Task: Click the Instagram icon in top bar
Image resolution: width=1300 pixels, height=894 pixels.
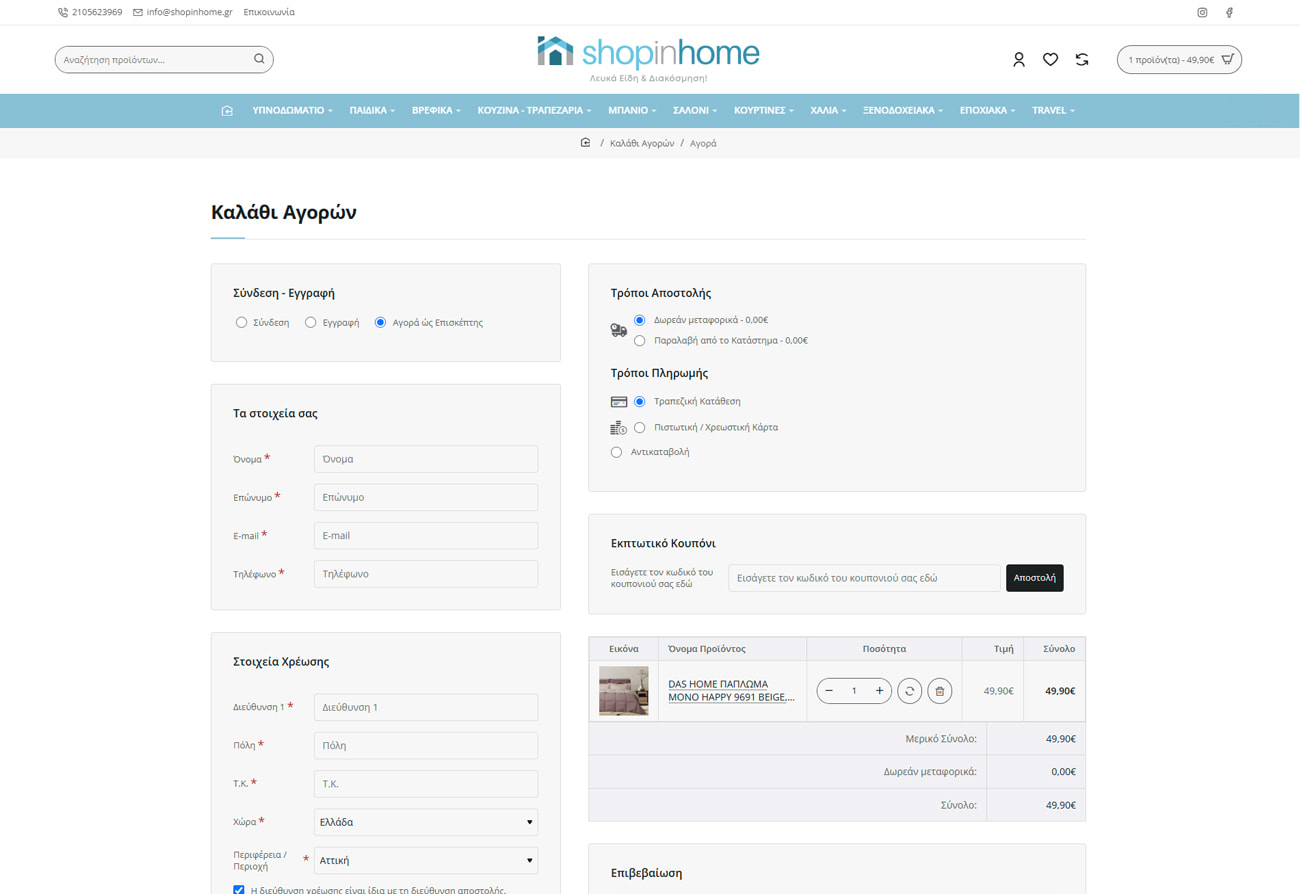Action: pyautogui.click(x=1202, y=13)
